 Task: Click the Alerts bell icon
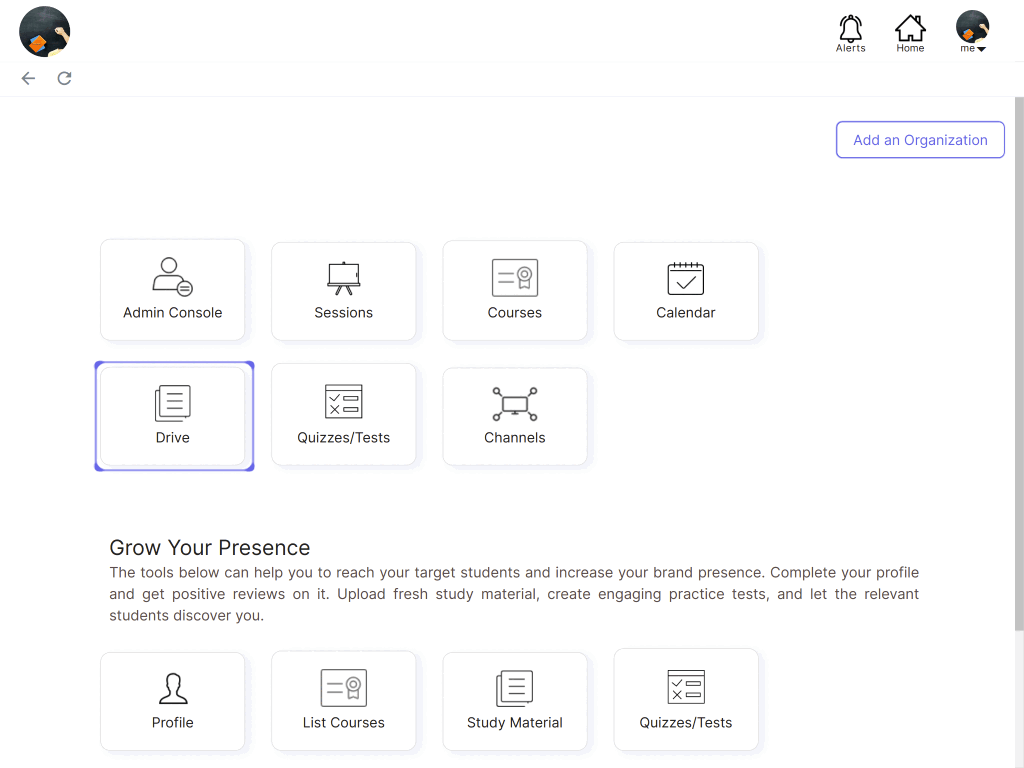click(850, 33)
